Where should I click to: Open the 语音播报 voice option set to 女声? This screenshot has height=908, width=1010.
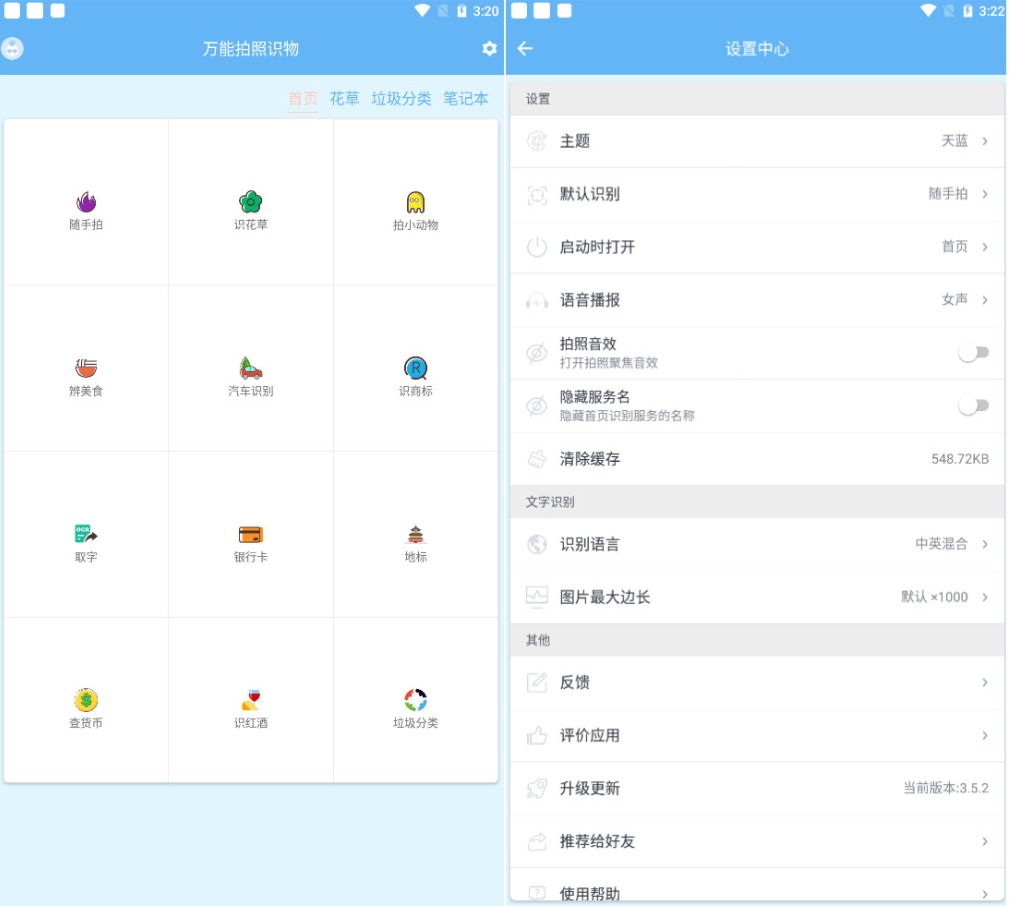click(x=755, y=298)
